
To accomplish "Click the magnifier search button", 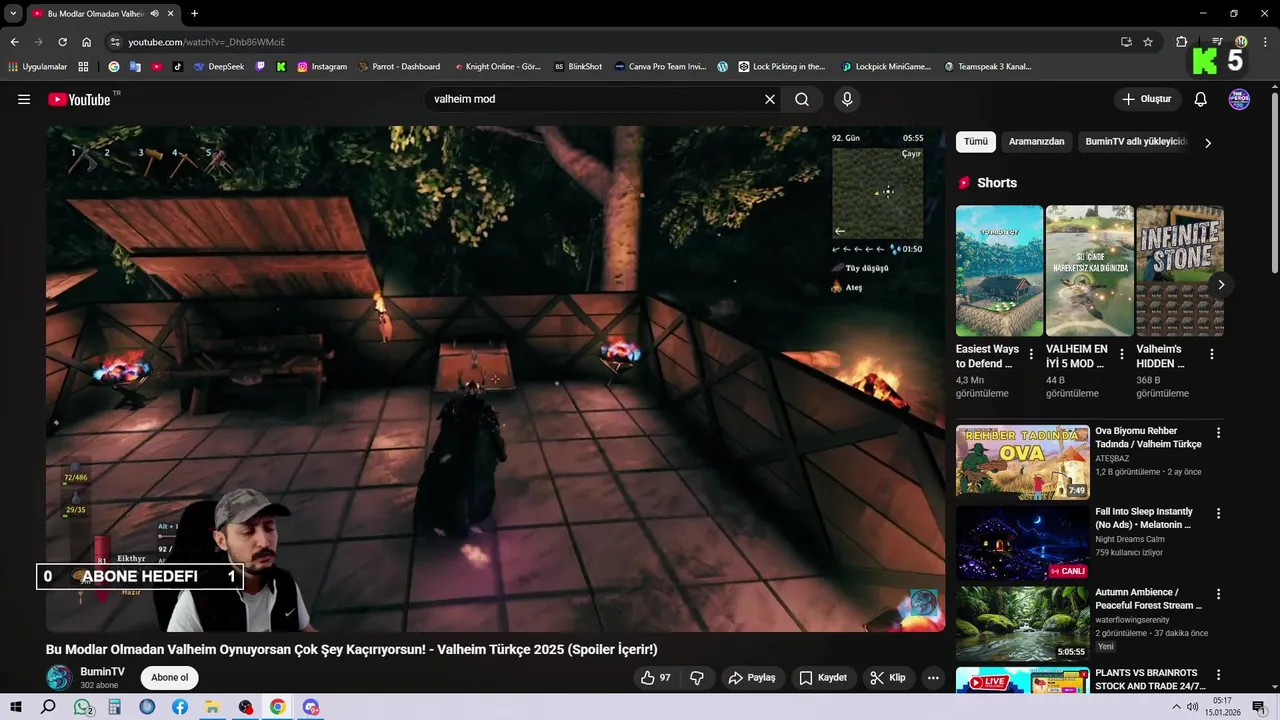I will [x=802, y=99].
